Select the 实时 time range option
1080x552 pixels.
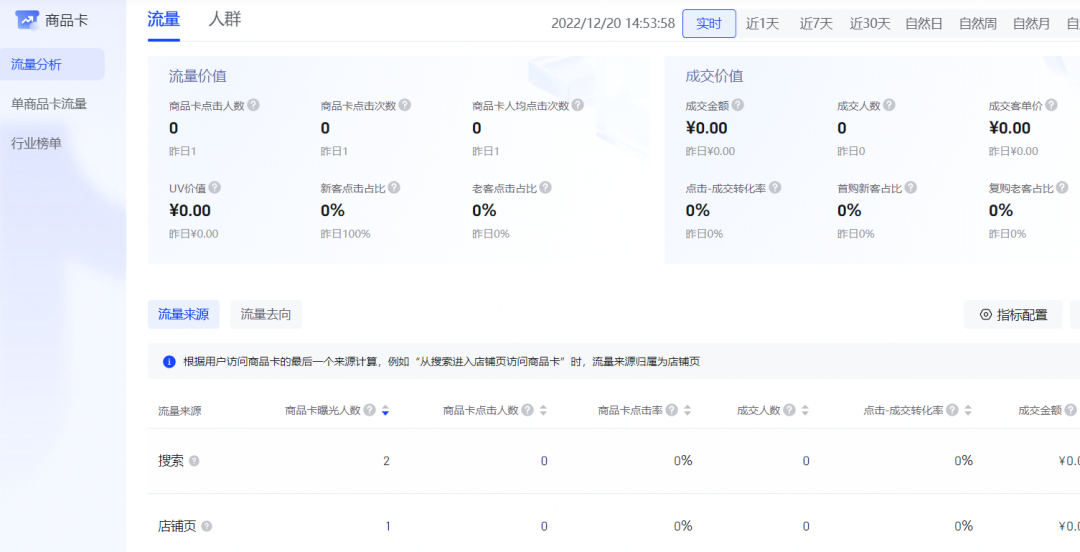click(x=709, y=23)
